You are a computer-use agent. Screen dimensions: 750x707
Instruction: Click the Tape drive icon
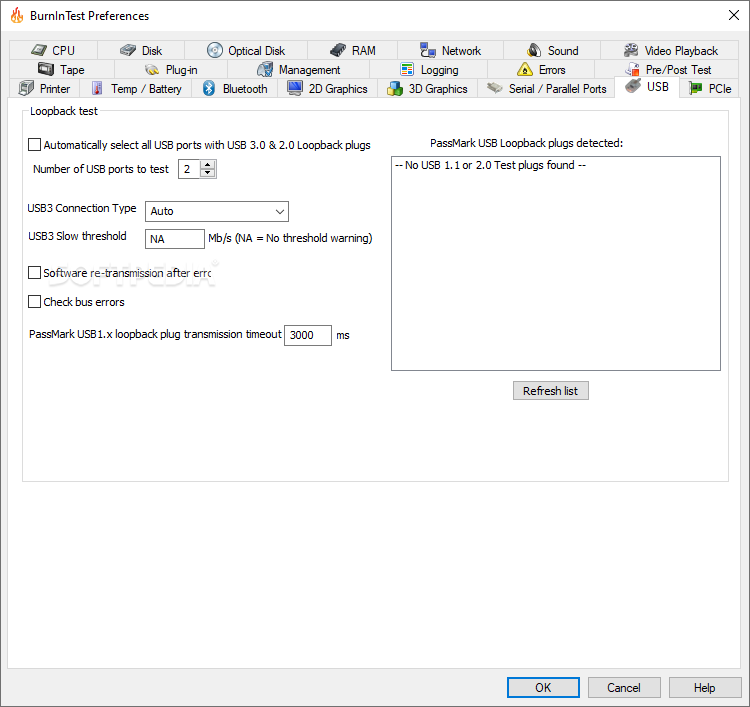pyautogui.click(x=46, y=69)
